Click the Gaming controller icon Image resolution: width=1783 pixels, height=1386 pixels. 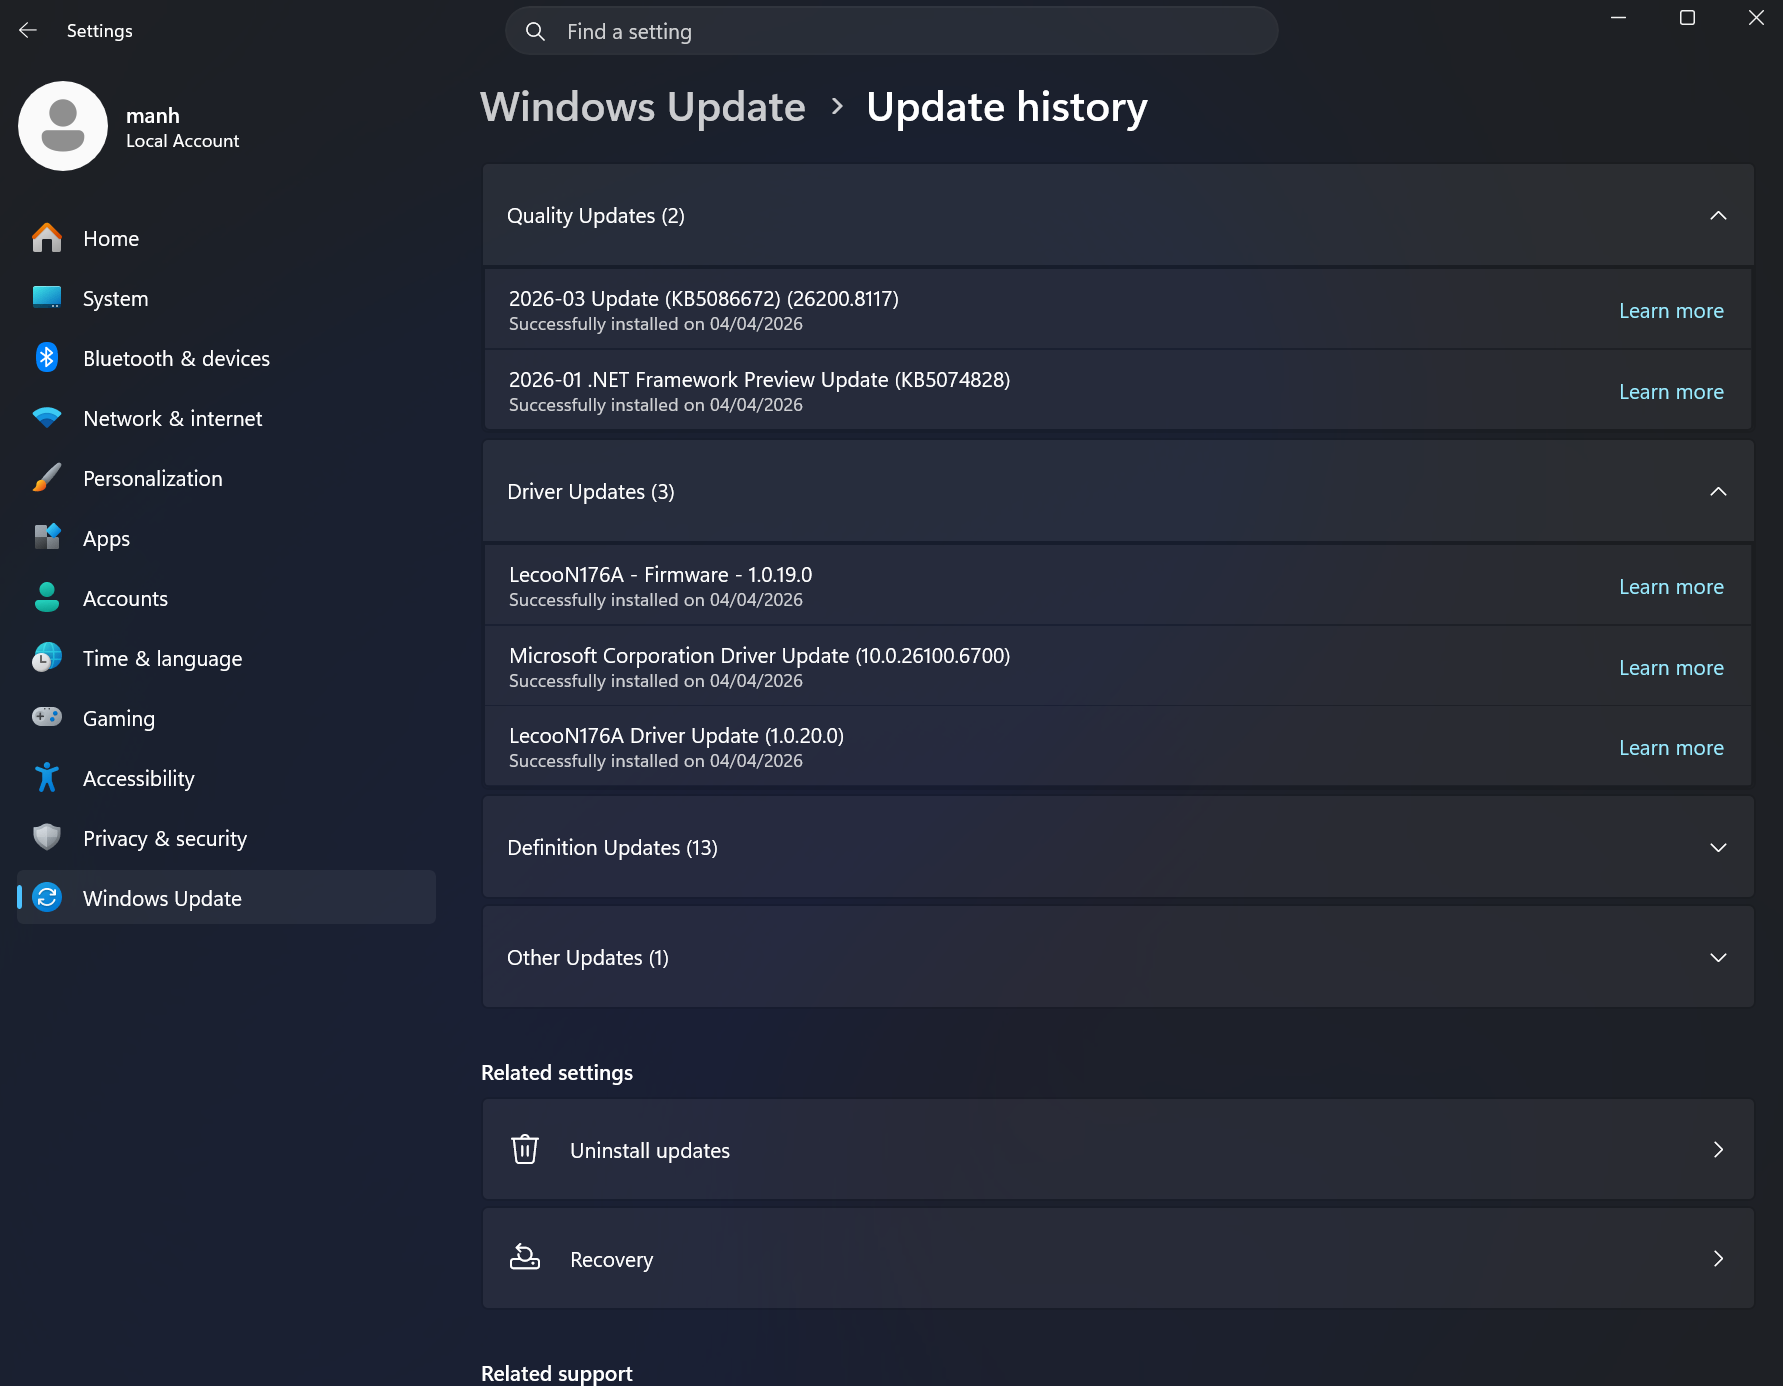(46, 718)
